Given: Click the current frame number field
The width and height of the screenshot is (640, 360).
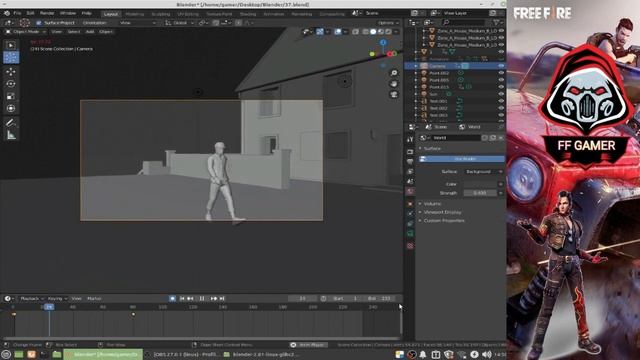Looking at the screenshot, I should click(302, 299).
